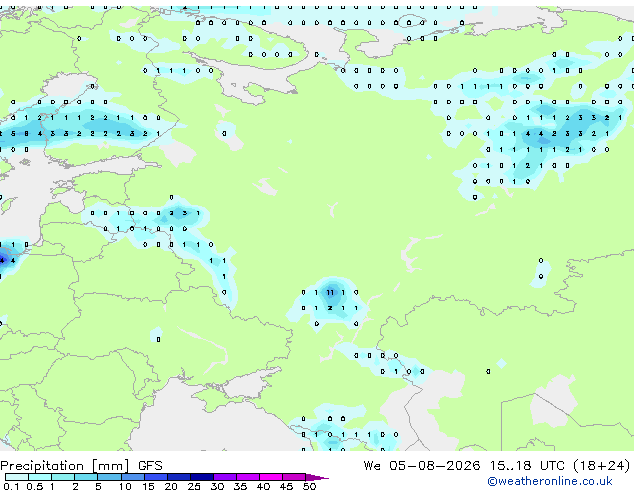Click the 'We 05-08-2026 15..18 UTC (18+24)' timestamp
The width and height of the screenshot is (634, 490).
point(497,466)
